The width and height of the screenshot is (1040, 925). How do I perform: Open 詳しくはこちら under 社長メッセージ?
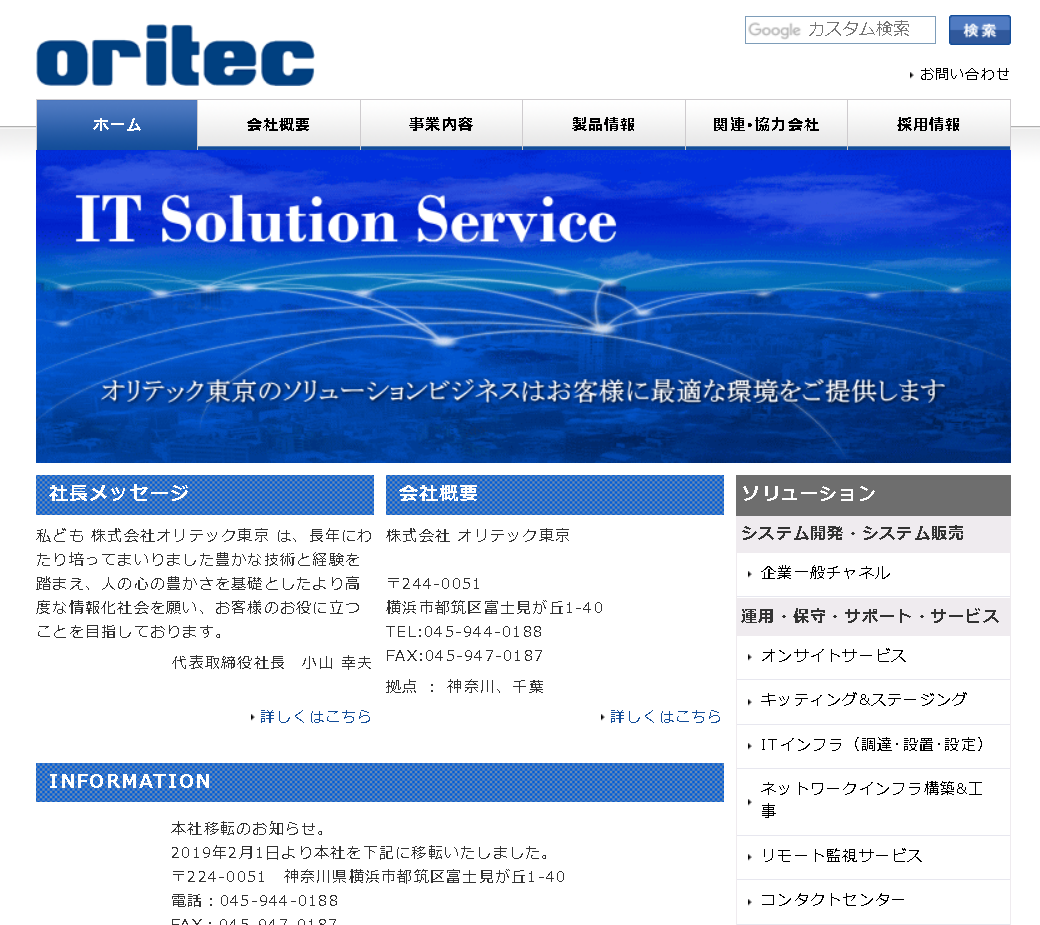pyautogui.click(x=315, y=717)
